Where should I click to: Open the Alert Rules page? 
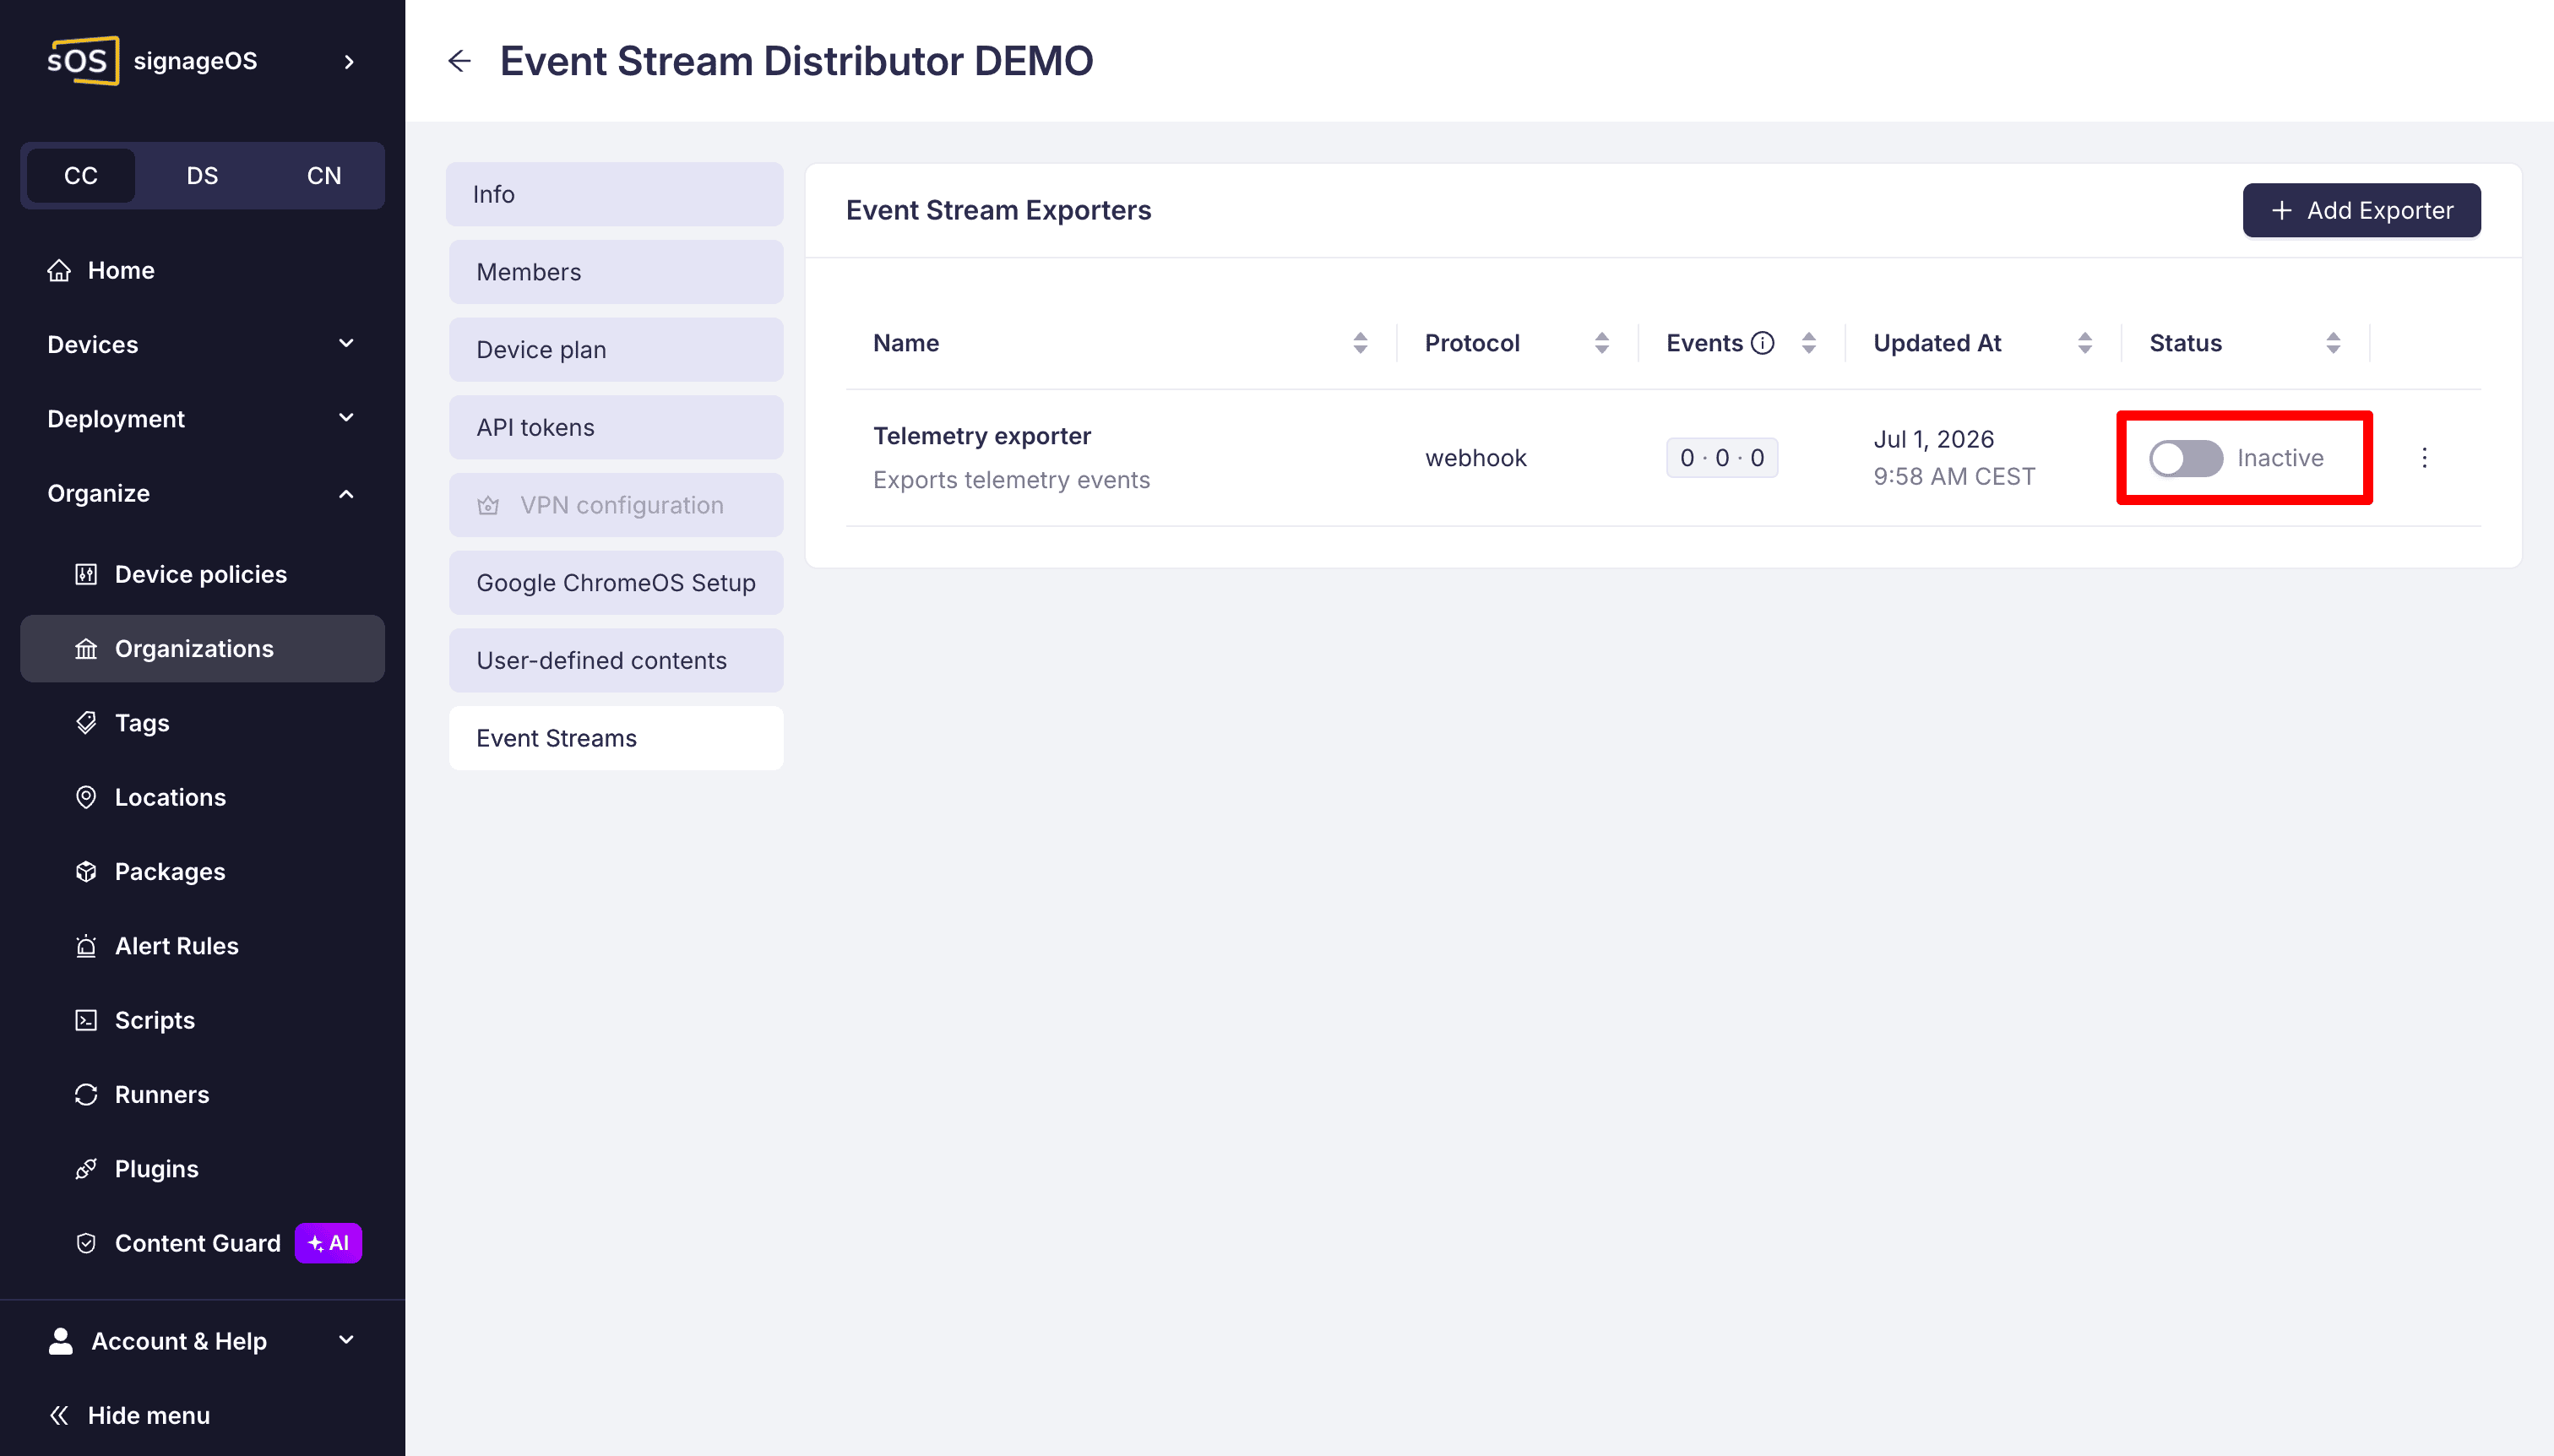202,946
